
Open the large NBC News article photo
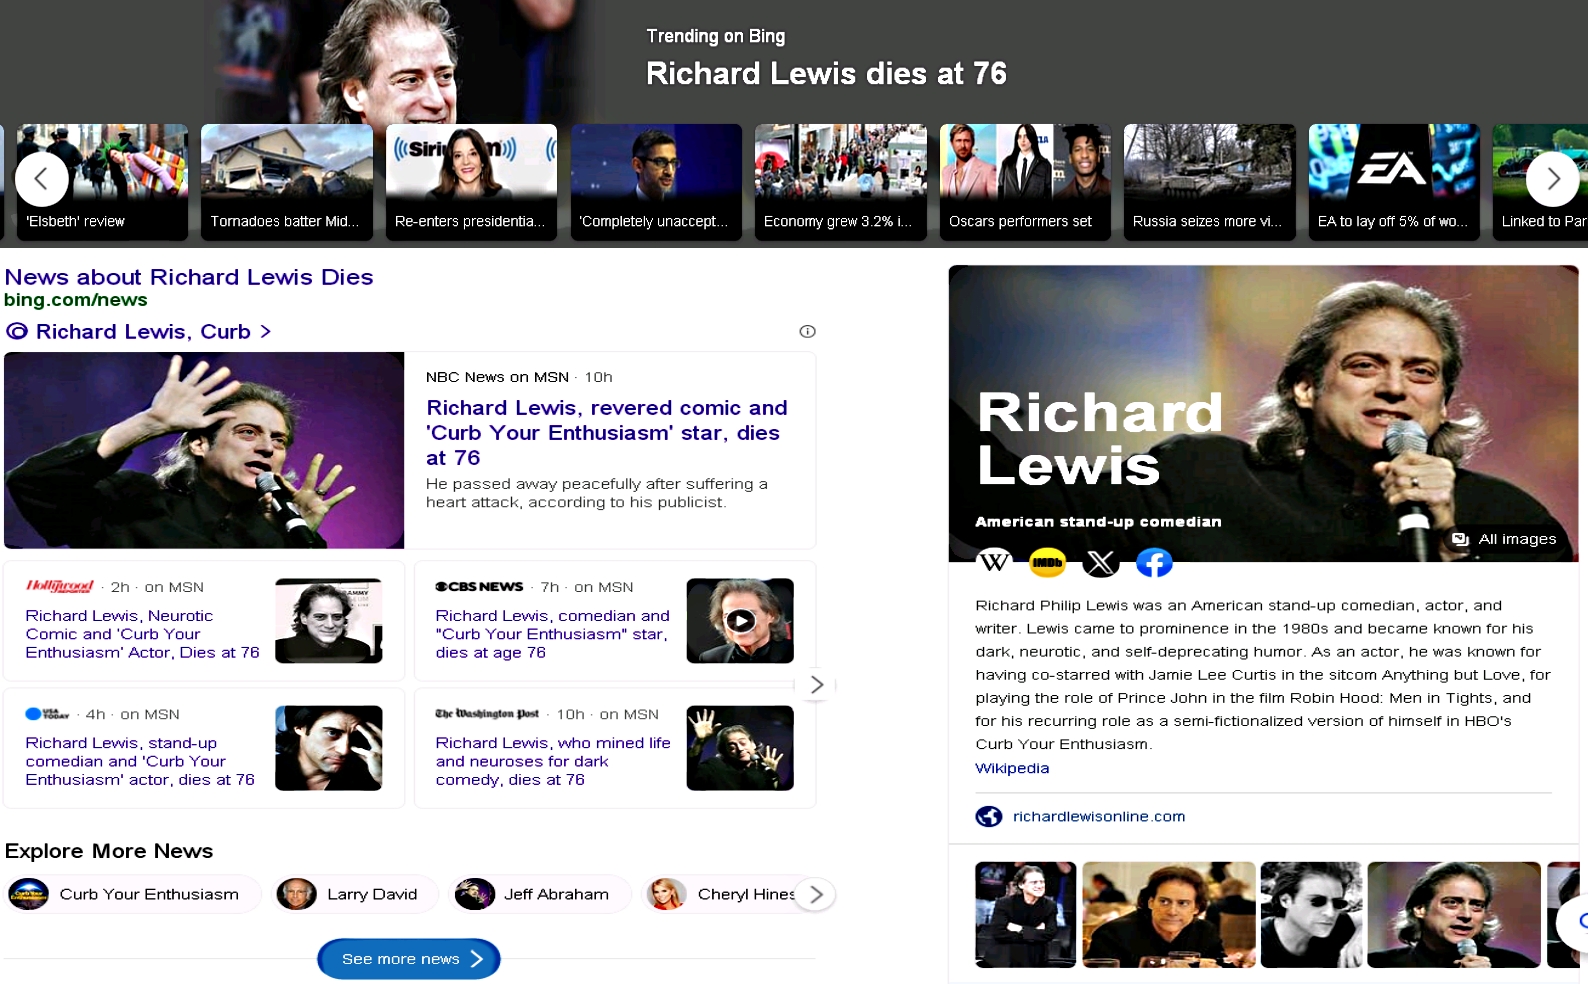click(204, 450)
